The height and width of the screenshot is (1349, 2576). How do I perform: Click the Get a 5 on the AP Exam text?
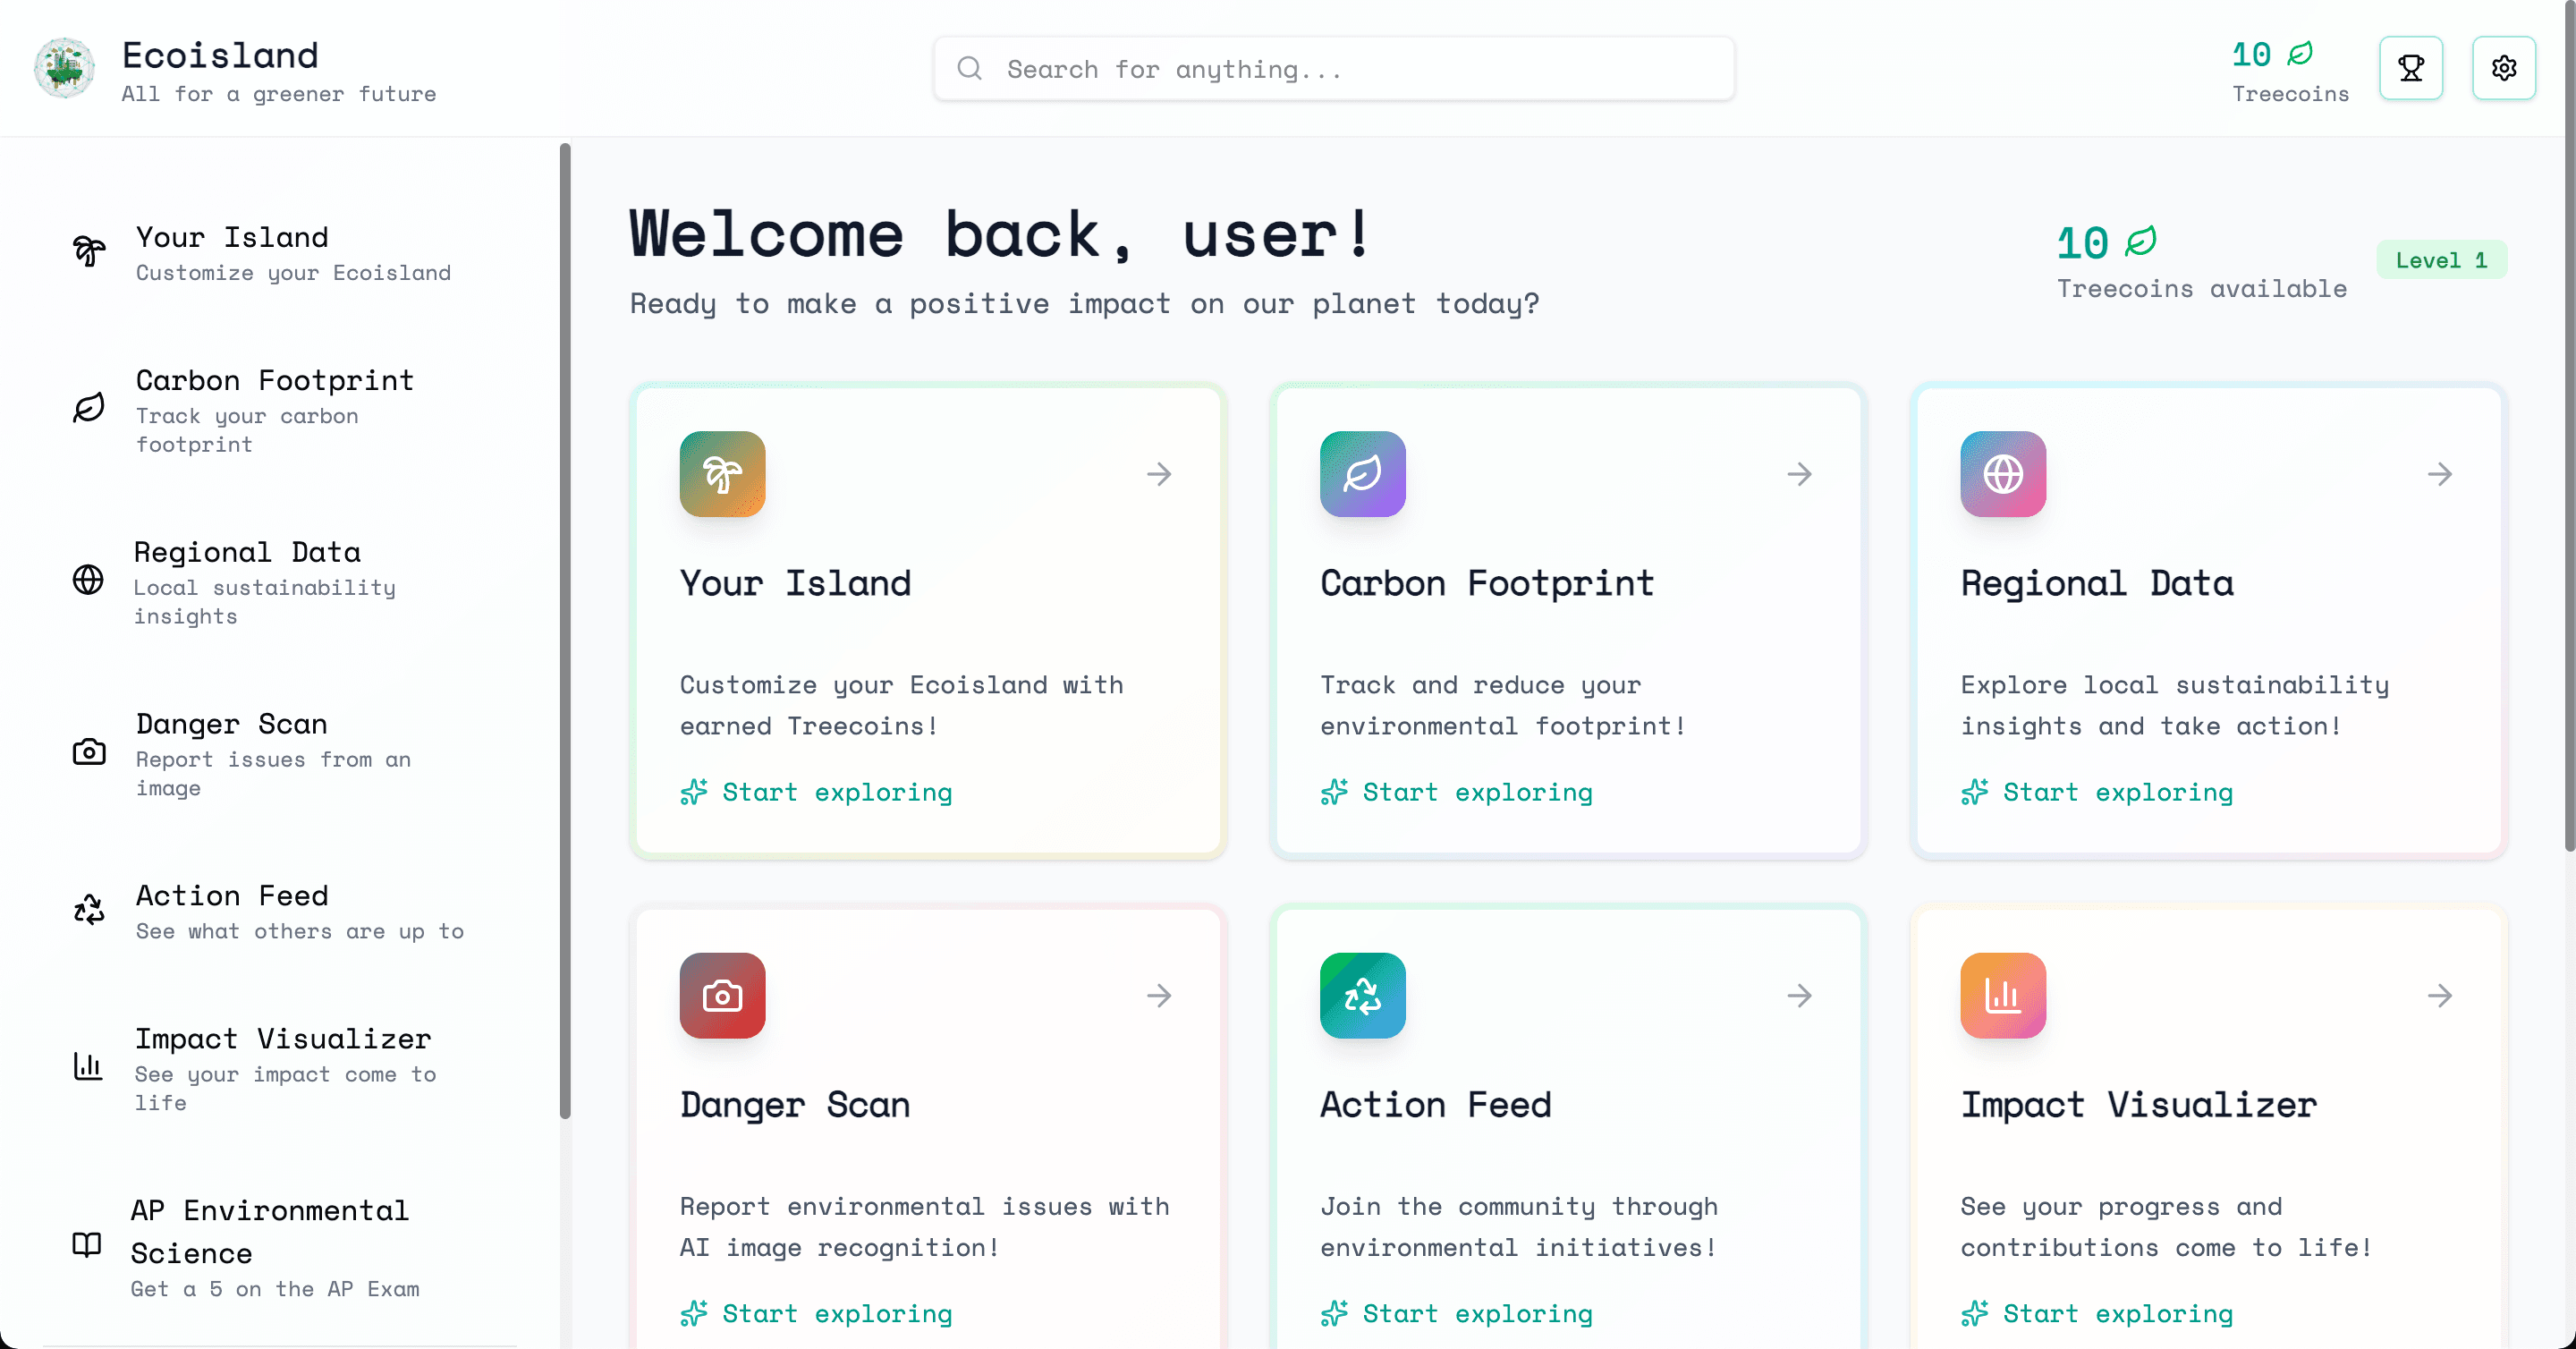click(x=275, y=1289)
